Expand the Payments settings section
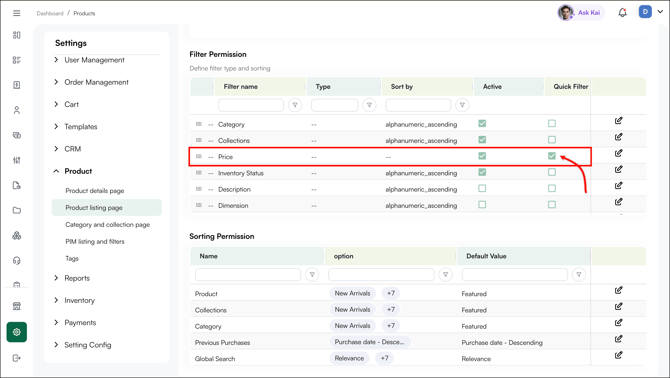 tap(75, 322)
